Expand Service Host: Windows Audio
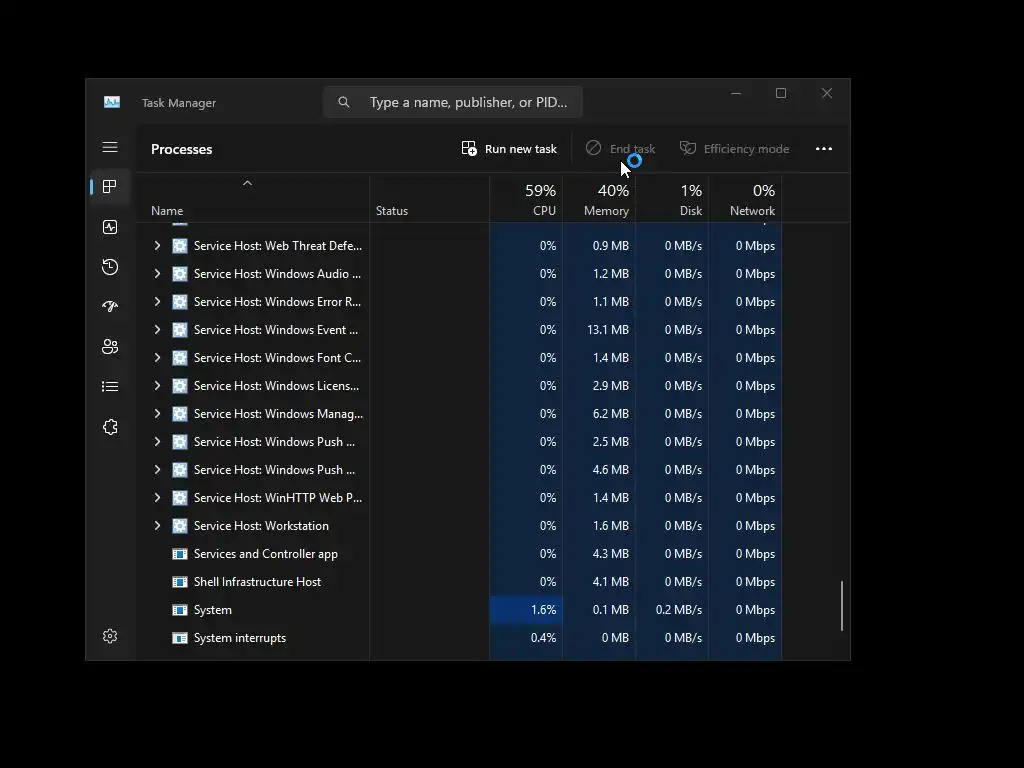The height and width of the screenshot is (768, 1024). (157, 274)
